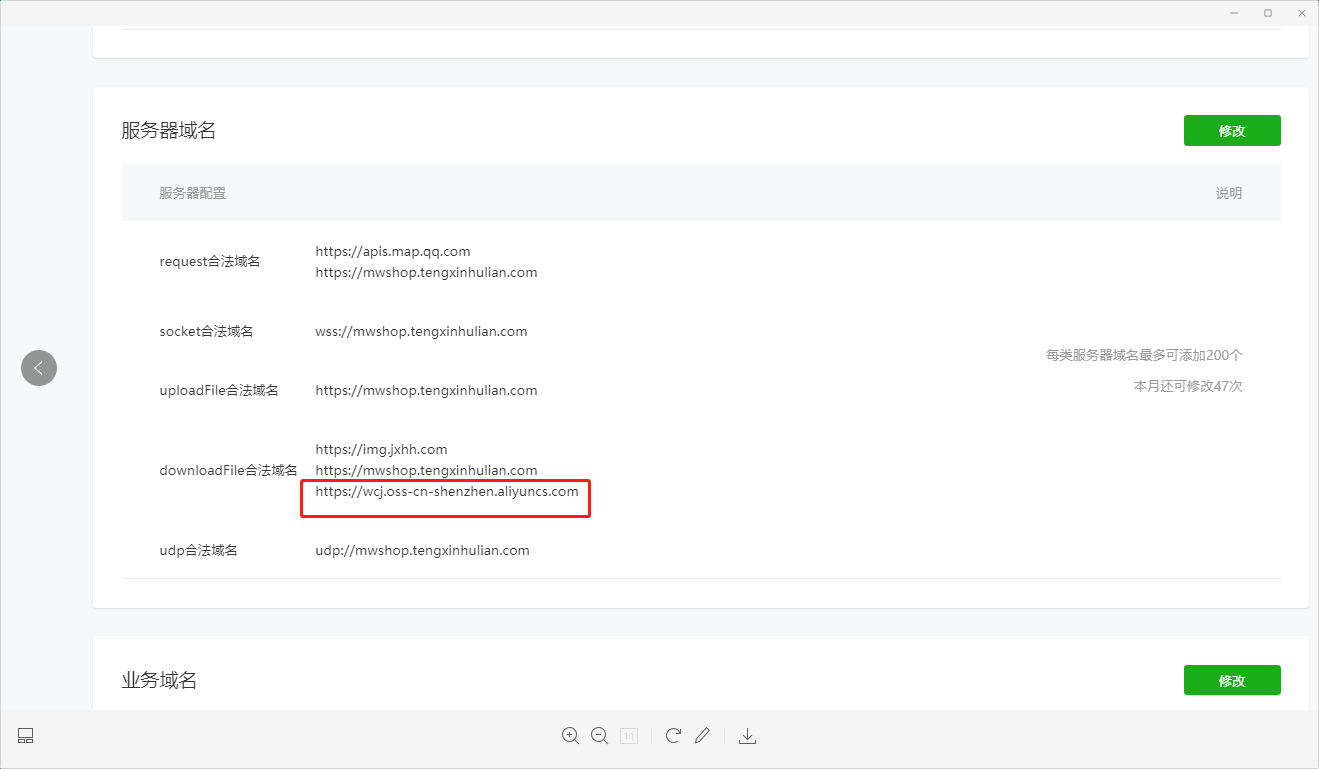The image size is (1319, 769).
Task: Click the 服务器域名 section heading
Action: point(169,131)
